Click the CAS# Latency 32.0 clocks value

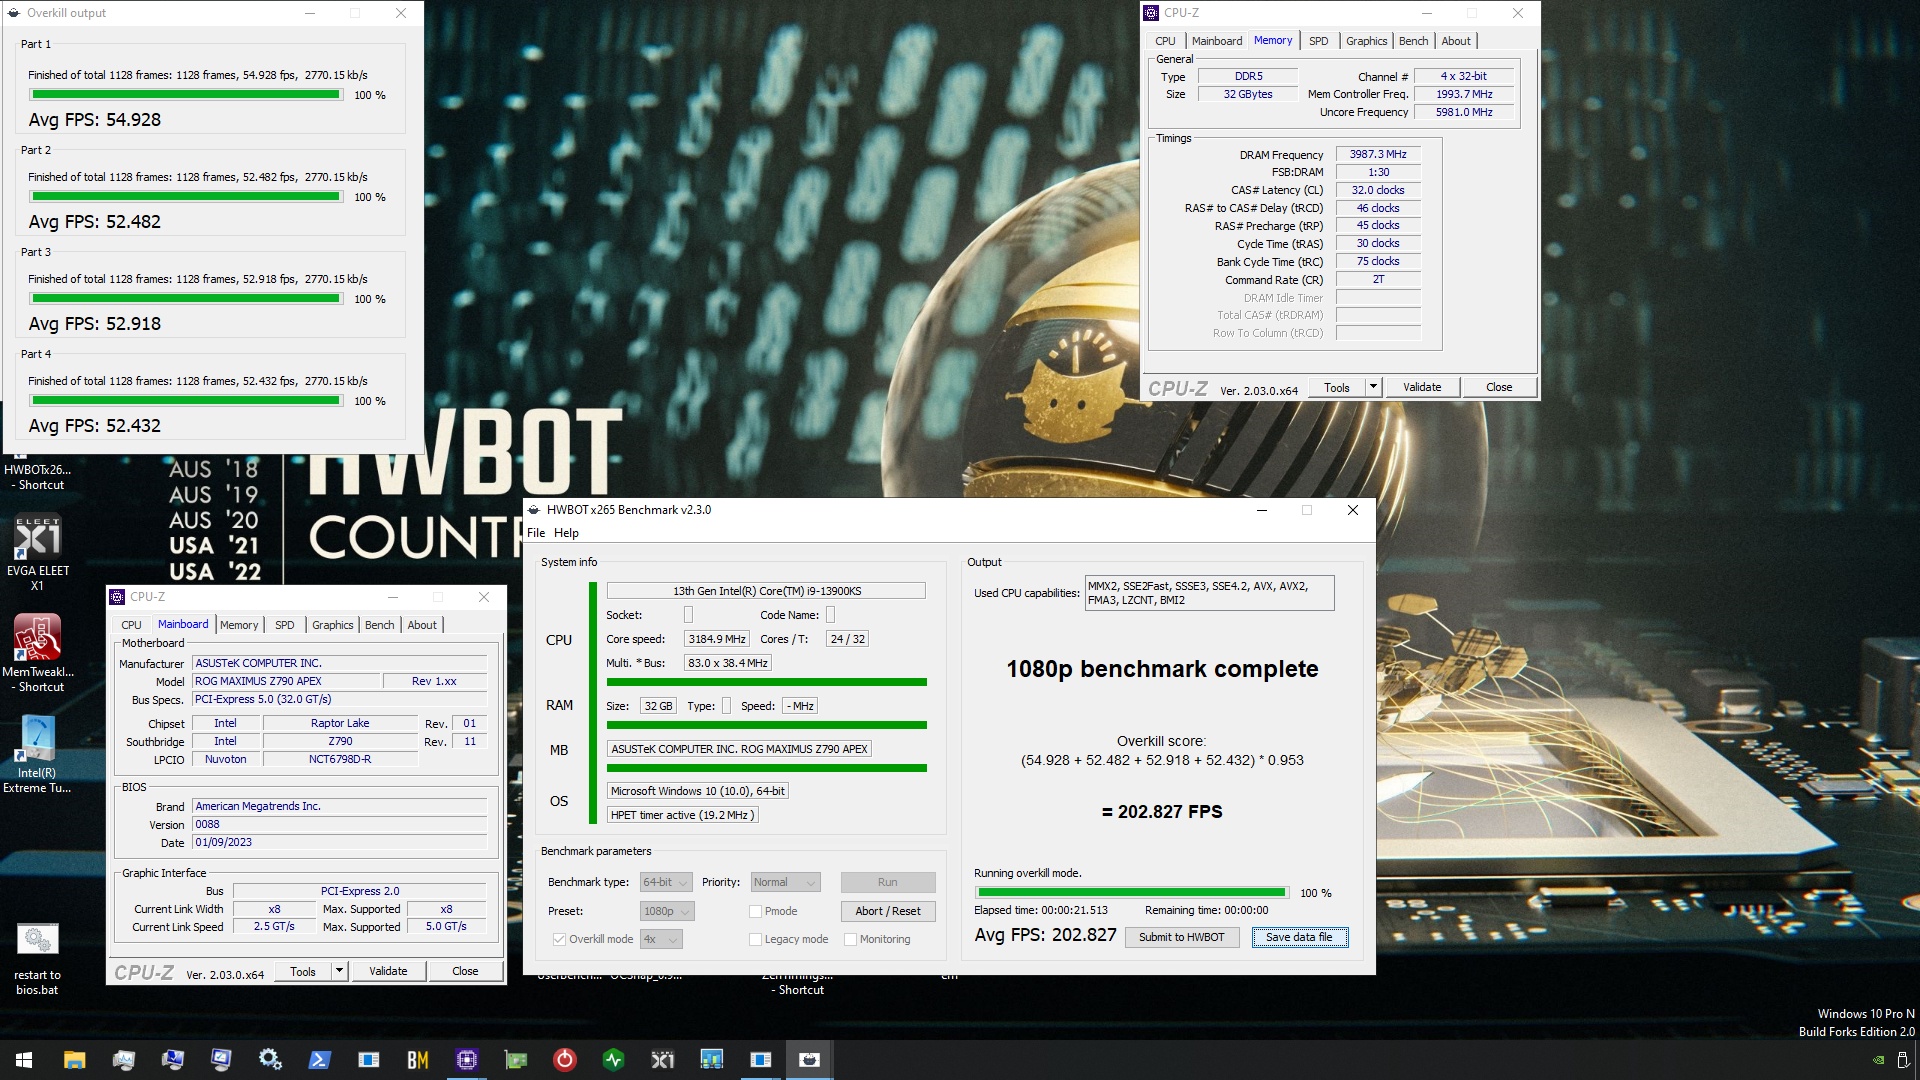pyautogui.click(x=1377, y=190)
